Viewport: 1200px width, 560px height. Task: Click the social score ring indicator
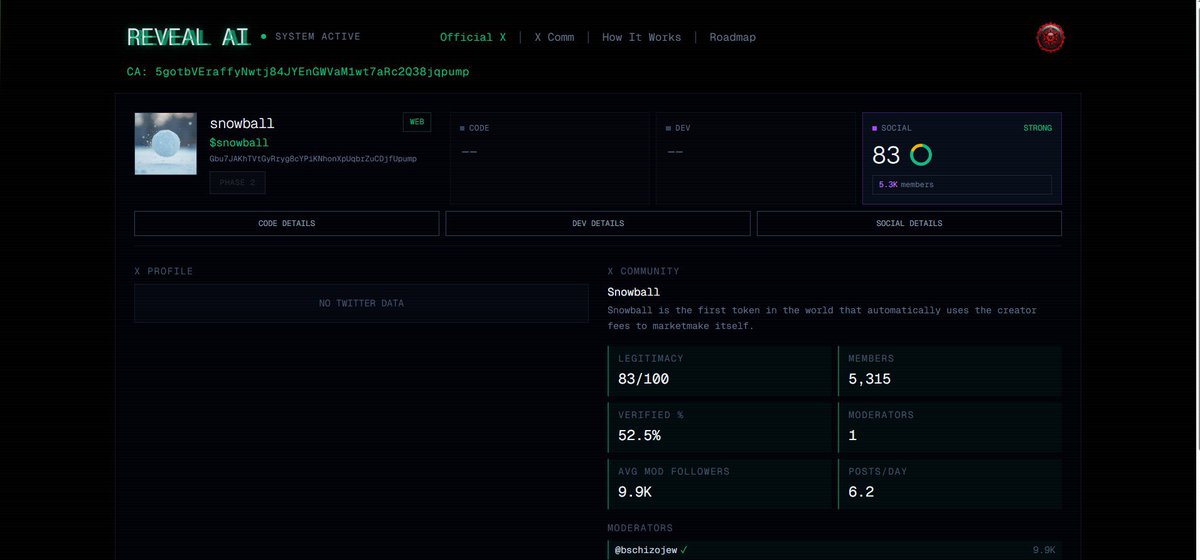(x=920, y=155)
